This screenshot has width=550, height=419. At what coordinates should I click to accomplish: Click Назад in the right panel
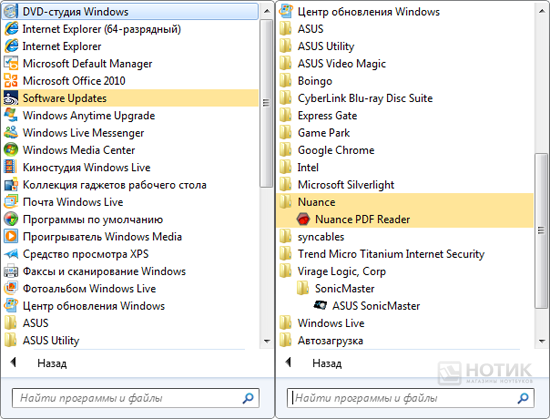point(327,363)
